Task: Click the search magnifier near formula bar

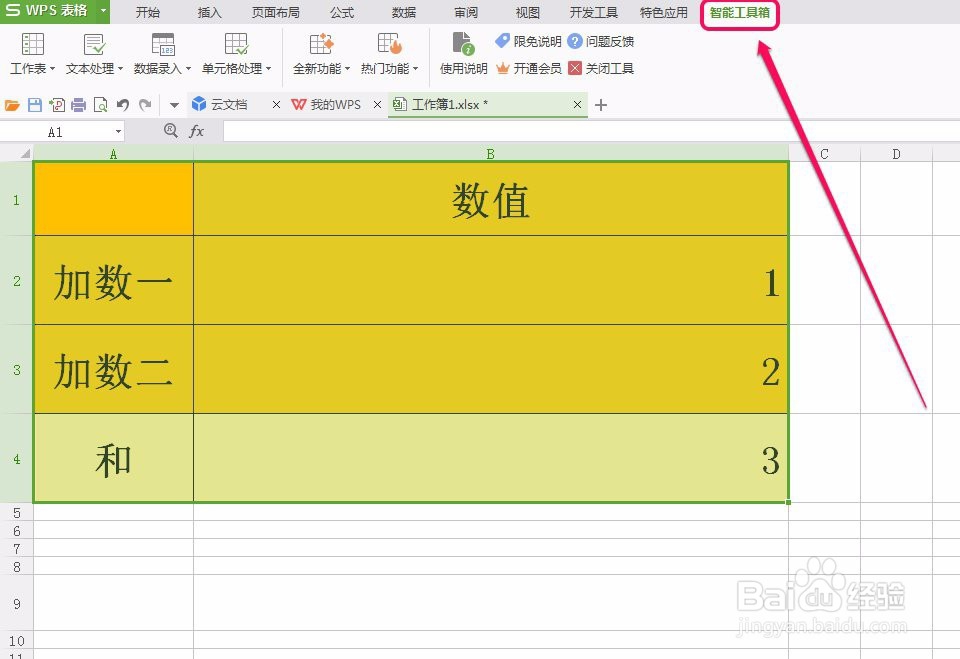Action: (171, 130)
